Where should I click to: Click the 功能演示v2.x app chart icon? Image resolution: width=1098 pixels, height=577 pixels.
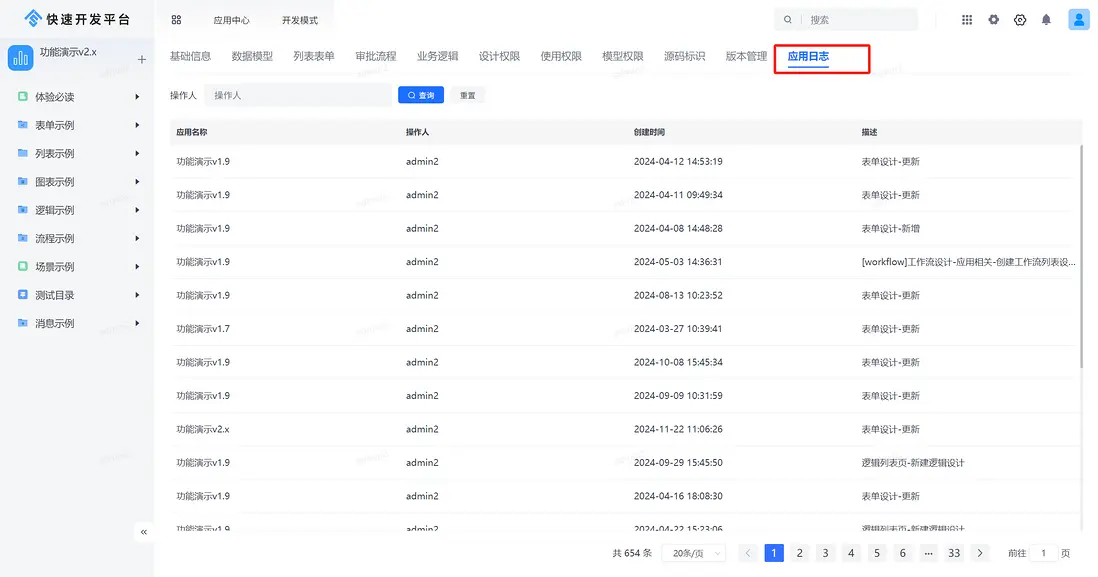[x=20, y=58]
